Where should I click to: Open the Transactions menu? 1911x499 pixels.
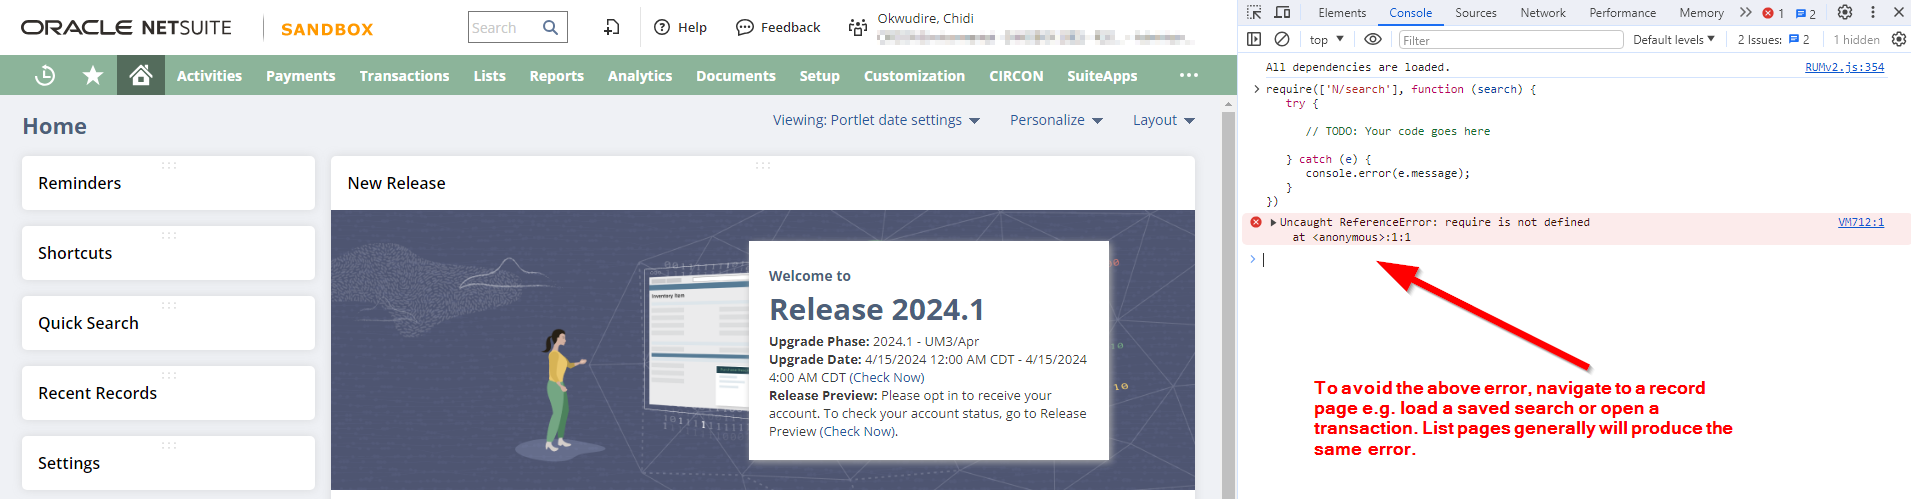pos(404,75)
